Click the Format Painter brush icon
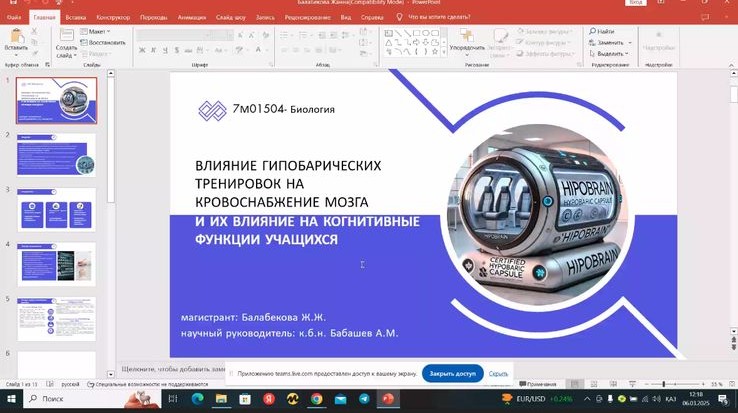Screen dimensions: 738x413 34,53
